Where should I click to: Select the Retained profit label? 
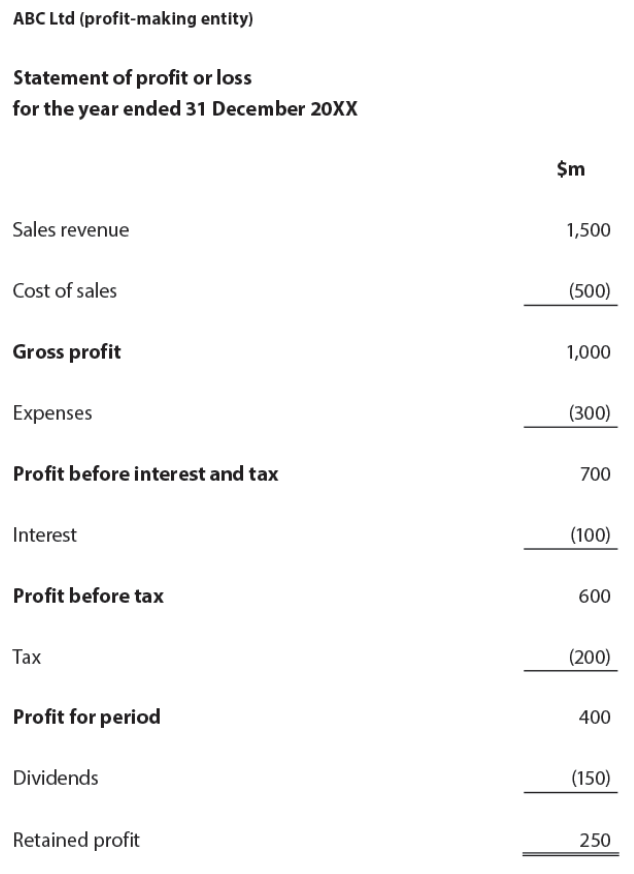coord(76,839)
